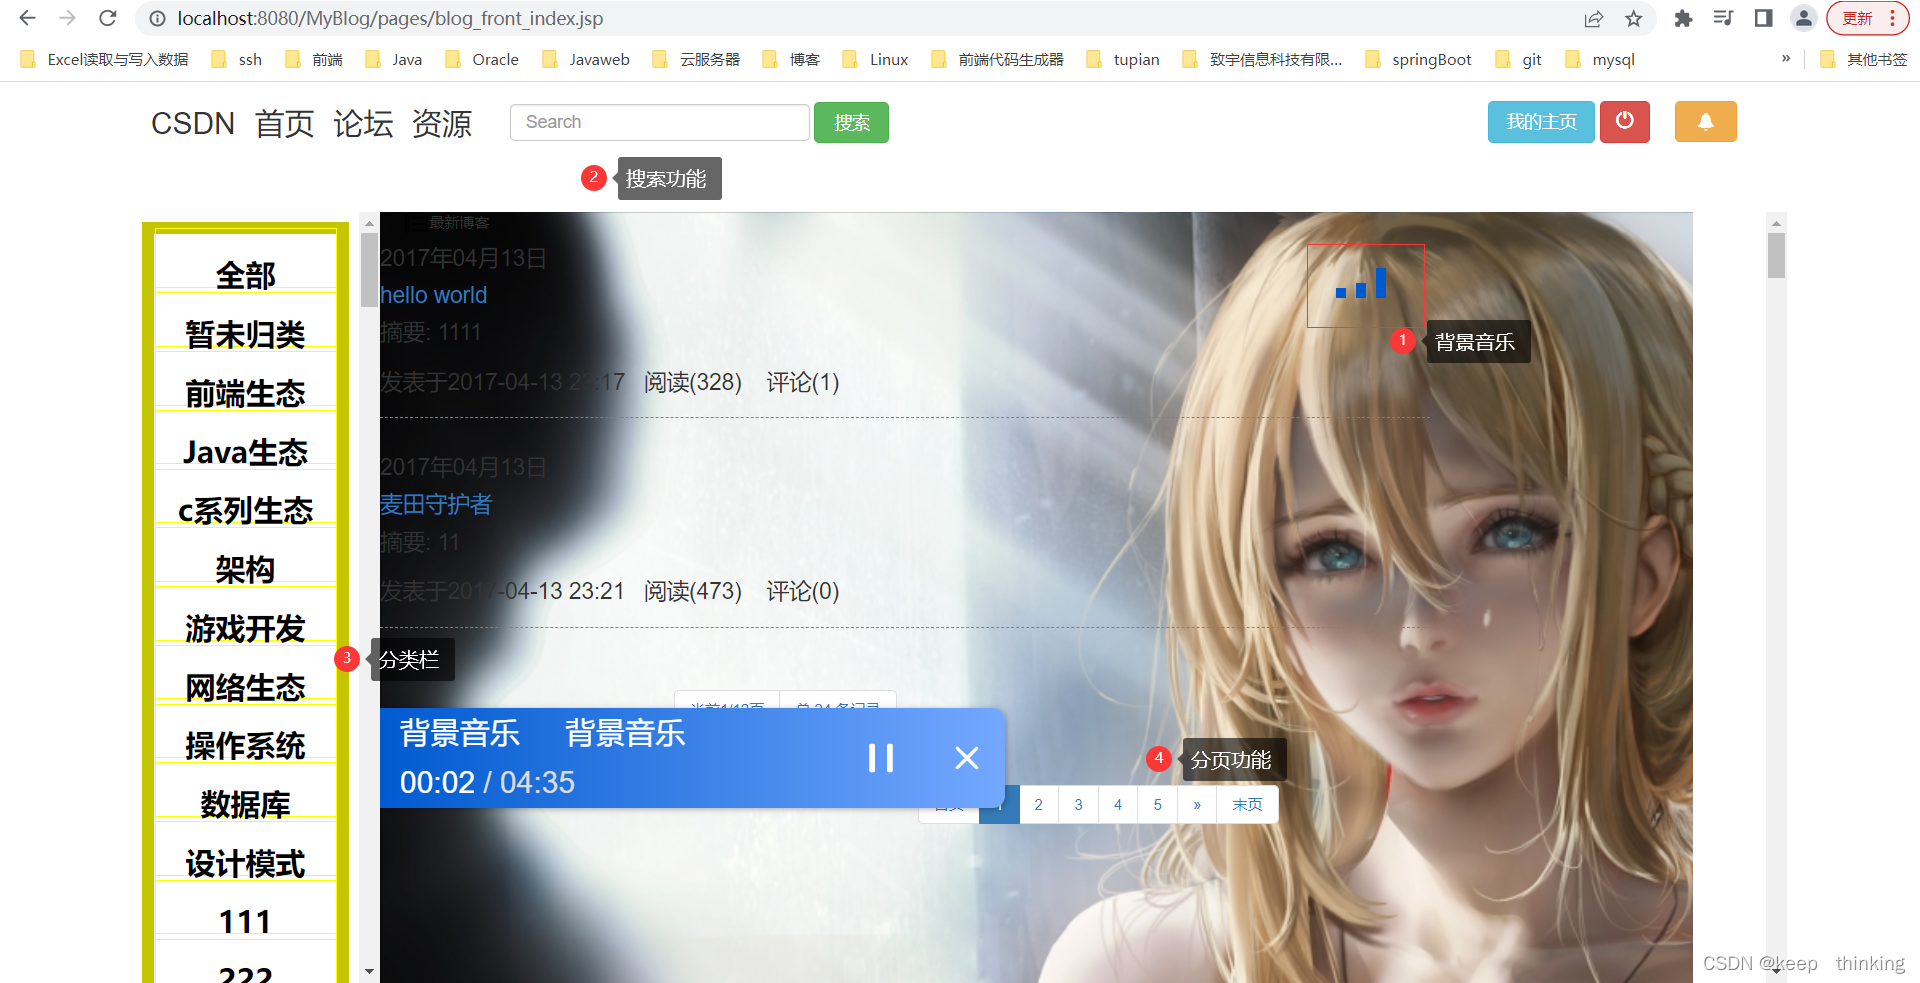Open 我的主页 button
Screen dimensions: 1920x983
coord(1541,122)
